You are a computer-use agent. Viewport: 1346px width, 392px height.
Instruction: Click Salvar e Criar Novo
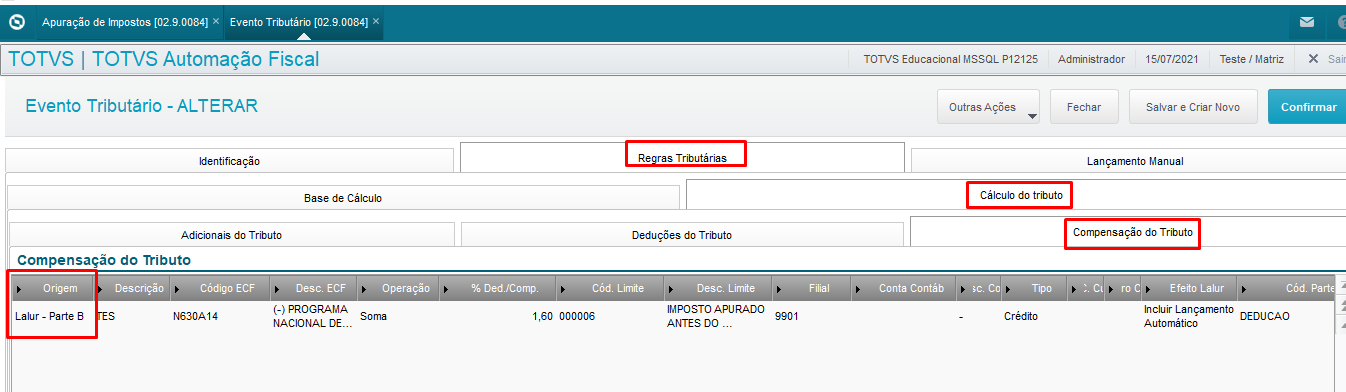click(x=1193, y=107)
